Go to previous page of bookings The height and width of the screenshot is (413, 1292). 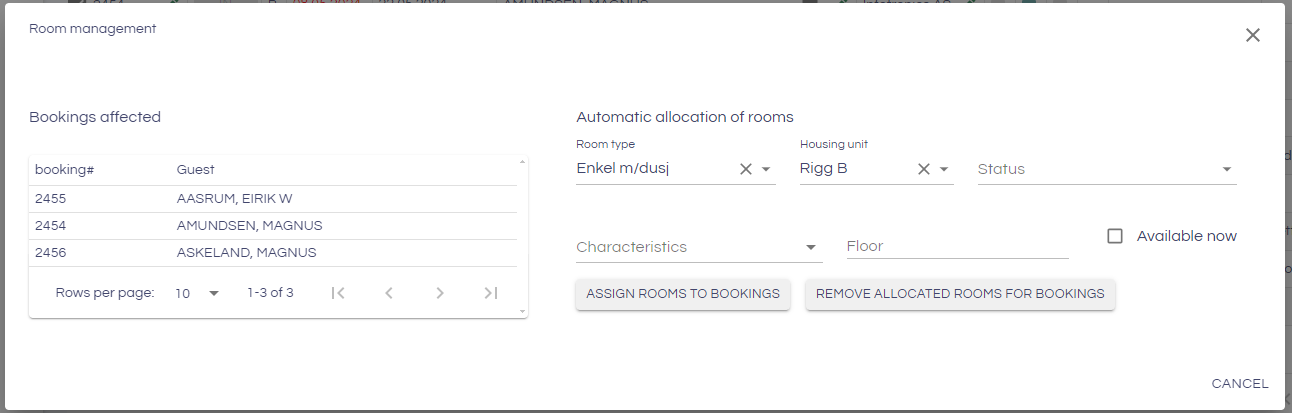(x=389, y=293)
